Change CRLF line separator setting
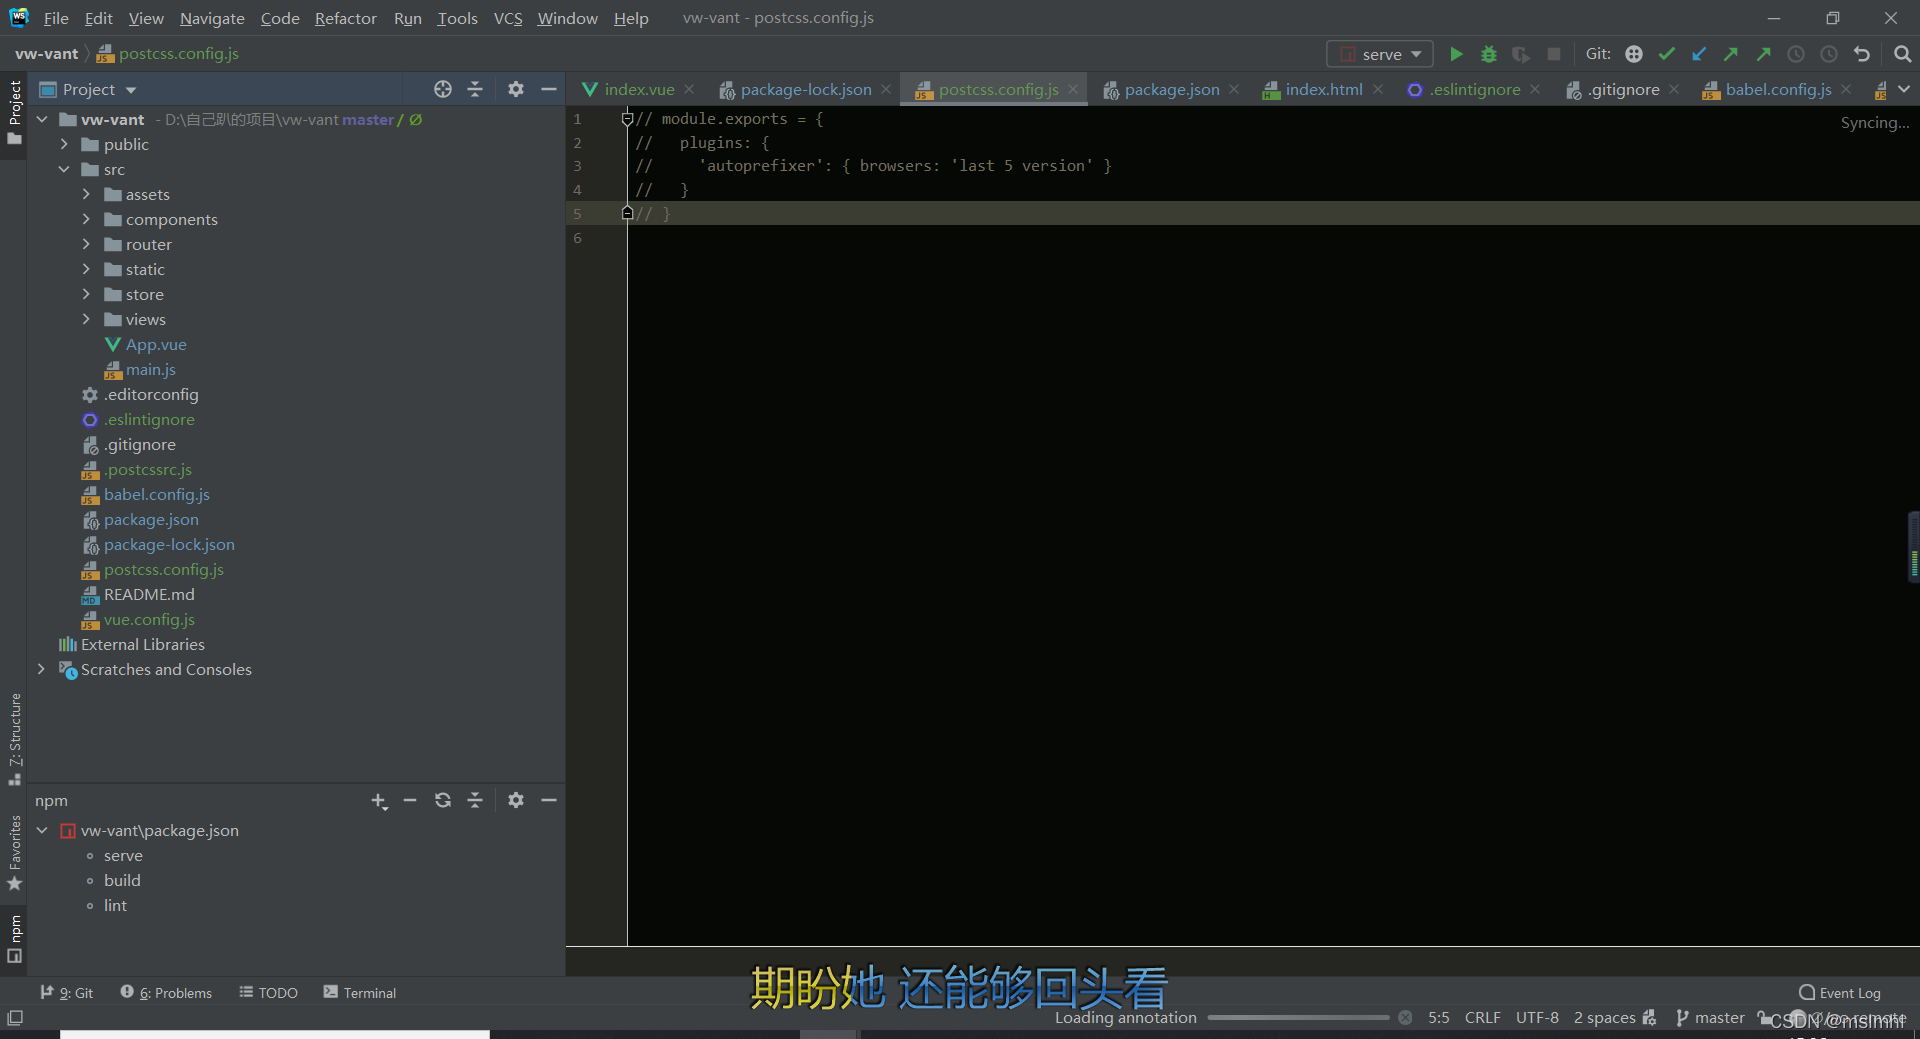 click(1482, 1018)
